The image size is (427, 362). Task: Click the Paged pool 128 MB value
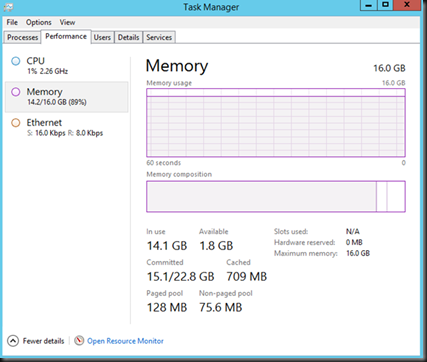pyautogui.click(x=167, y=307)
